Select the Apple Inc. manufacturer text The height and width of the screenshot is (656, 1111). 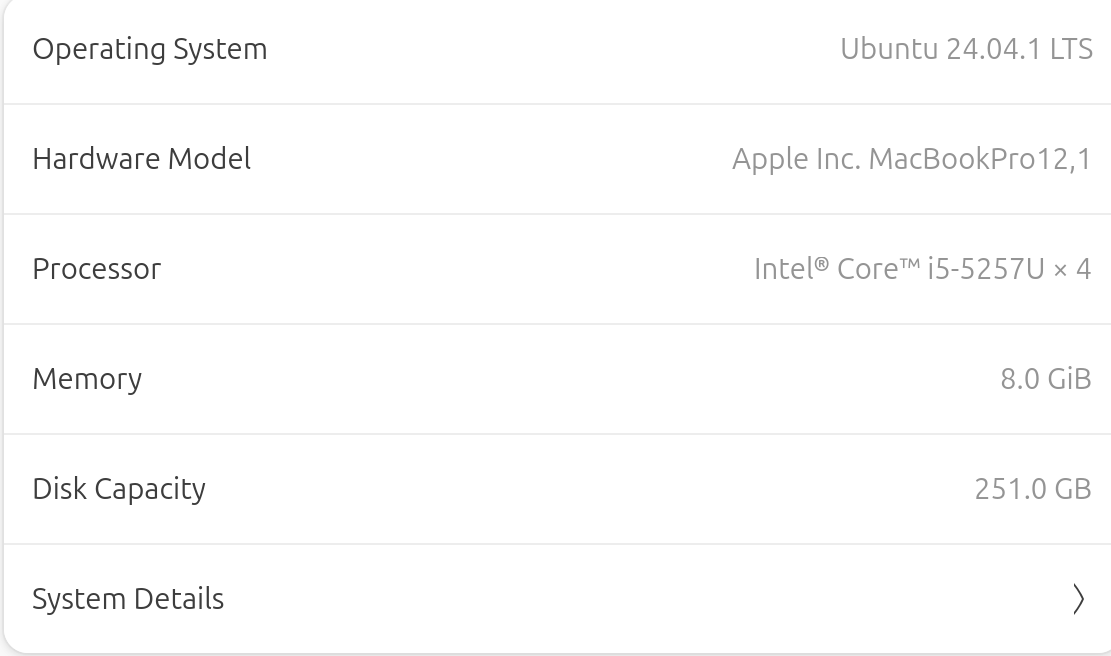[796, 159]
